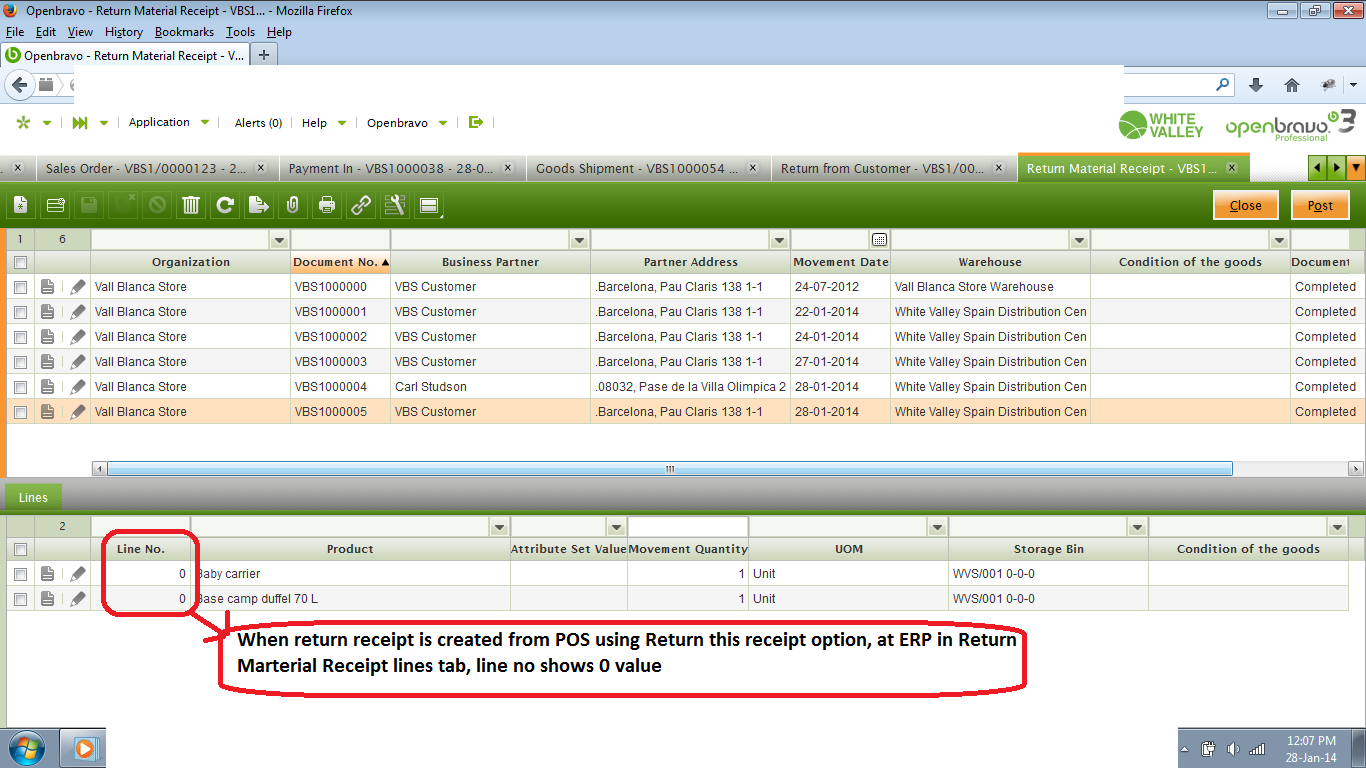Open attachments with the paperclip icon
1366x768 pixels.
coord(292,205)
